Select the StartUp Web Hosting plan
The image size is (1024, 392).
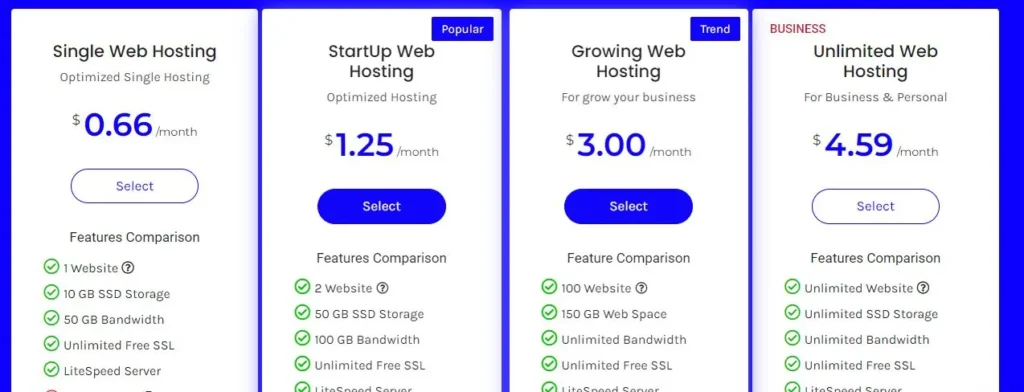381,206
